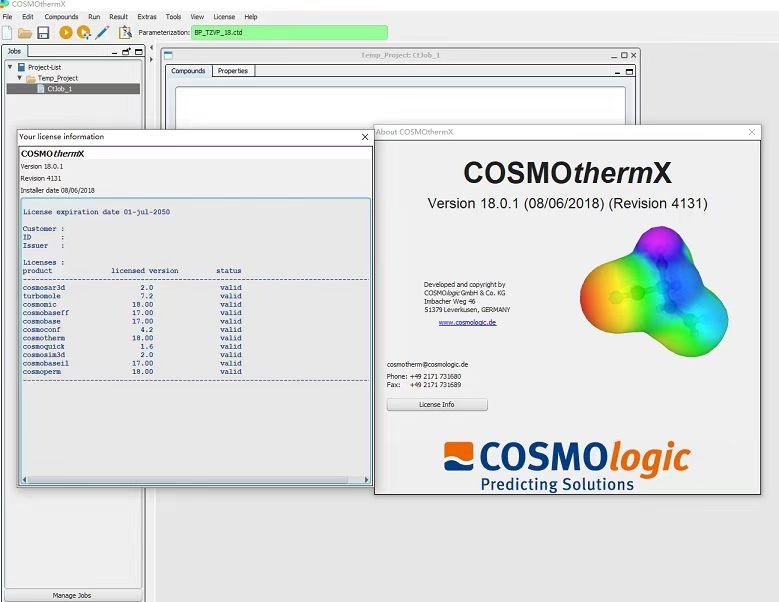The height and width of the screenshot is (602, 779).
Task: Open the Run menu
Action: (94, 17)
